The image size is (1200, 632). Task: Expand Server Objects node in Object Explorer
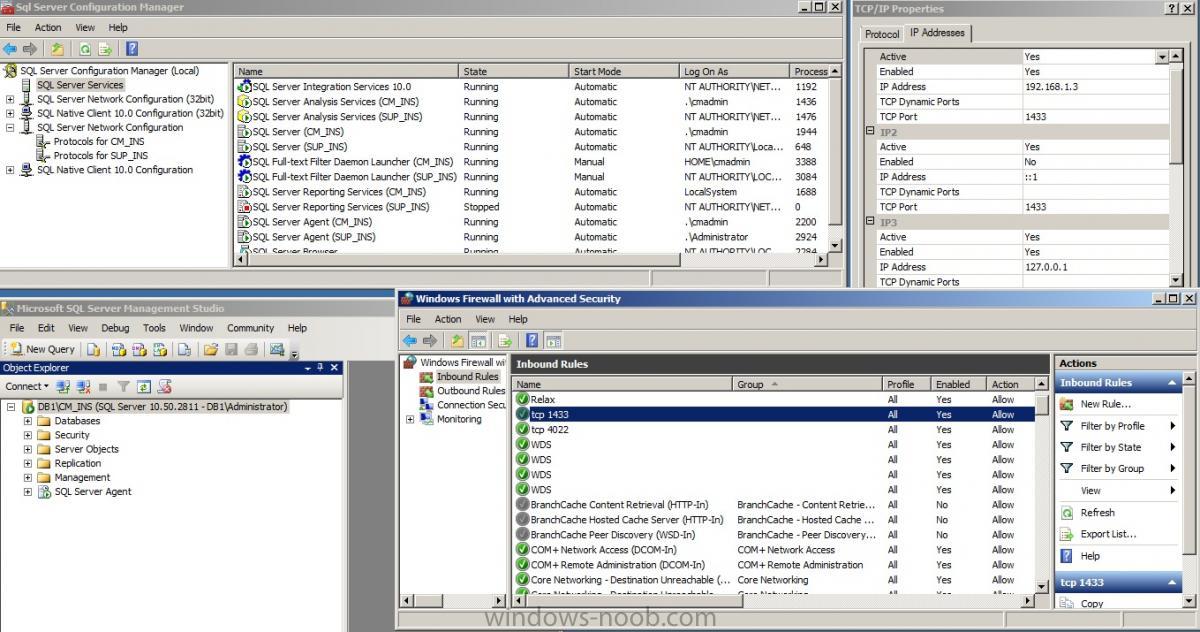coord(28,449)
